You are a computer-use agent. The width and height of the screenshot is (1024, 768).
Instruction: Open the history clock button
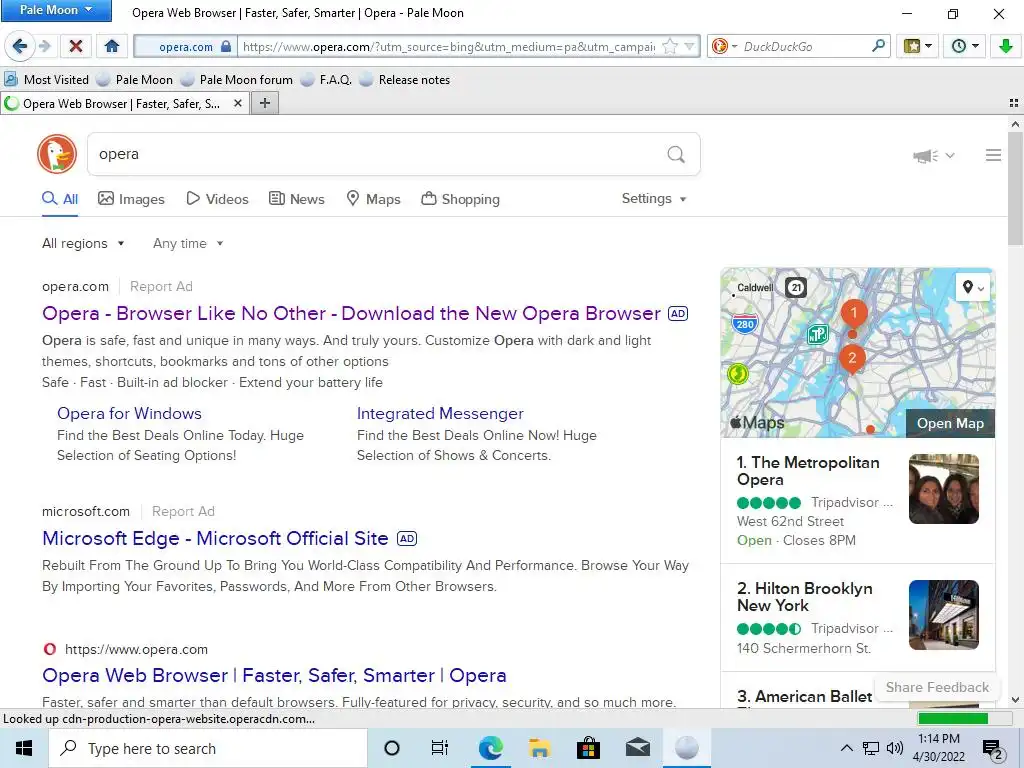coord(965,46)
